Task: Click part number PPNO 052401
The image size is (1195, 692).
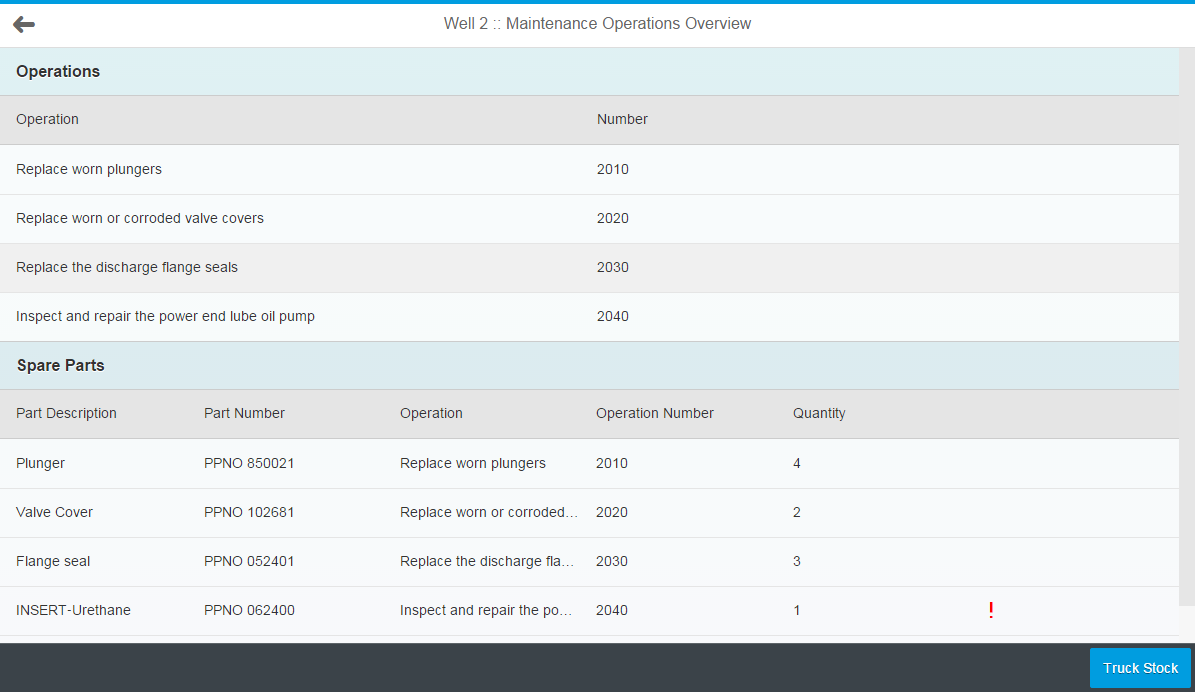Action: (x=249, y=562)
